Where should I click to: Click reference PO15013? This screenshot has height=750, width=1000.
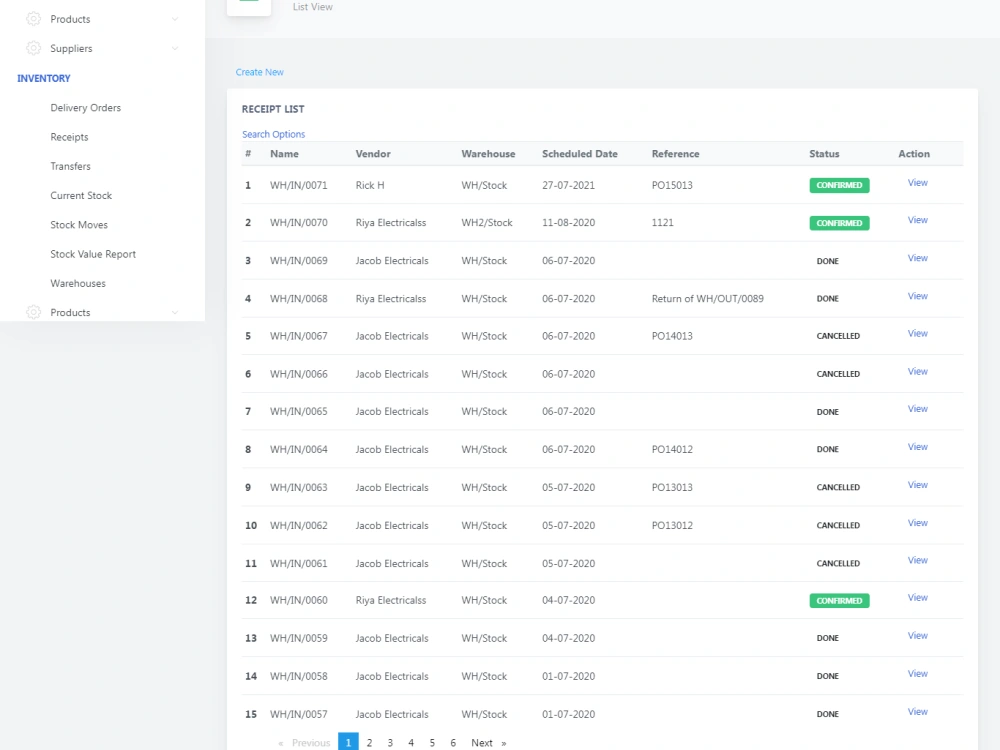coord(672,186)
